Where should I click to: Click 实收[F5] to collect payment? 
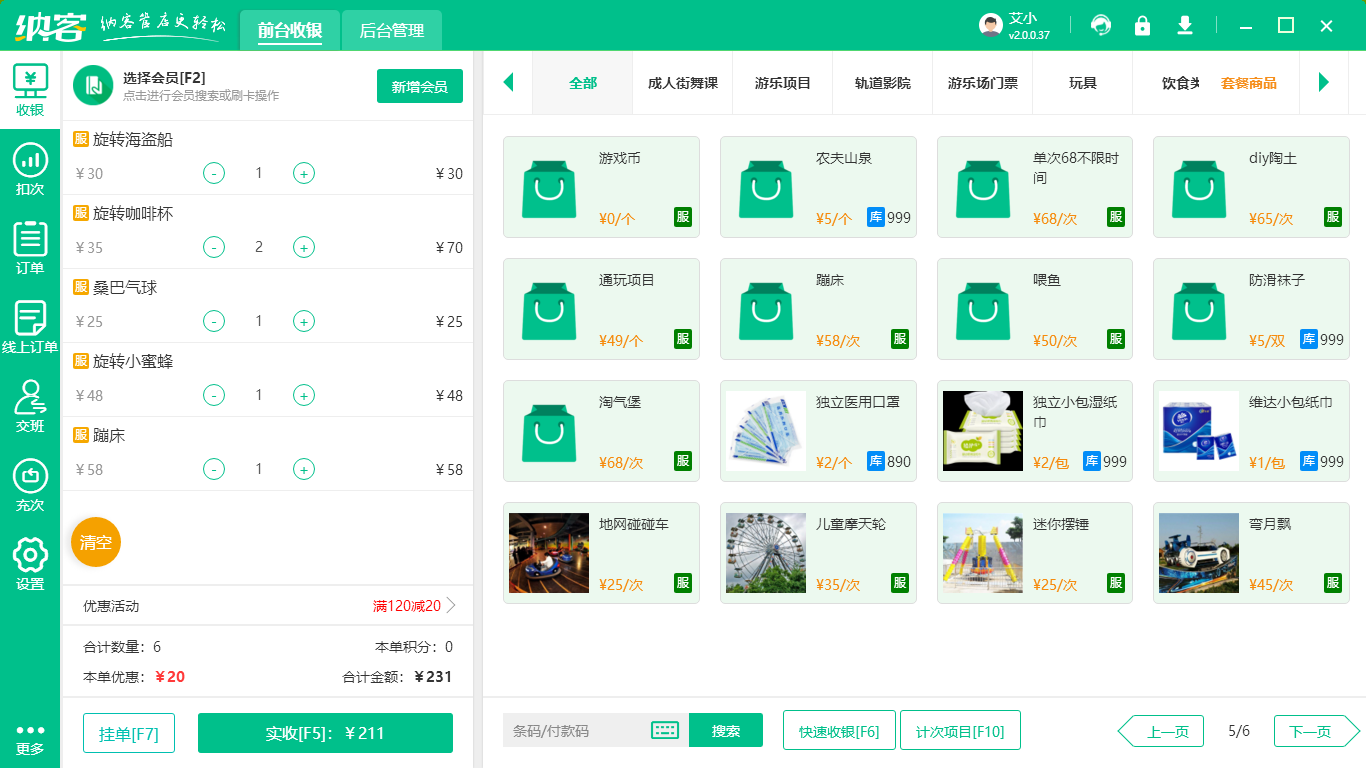click(325, 732)
